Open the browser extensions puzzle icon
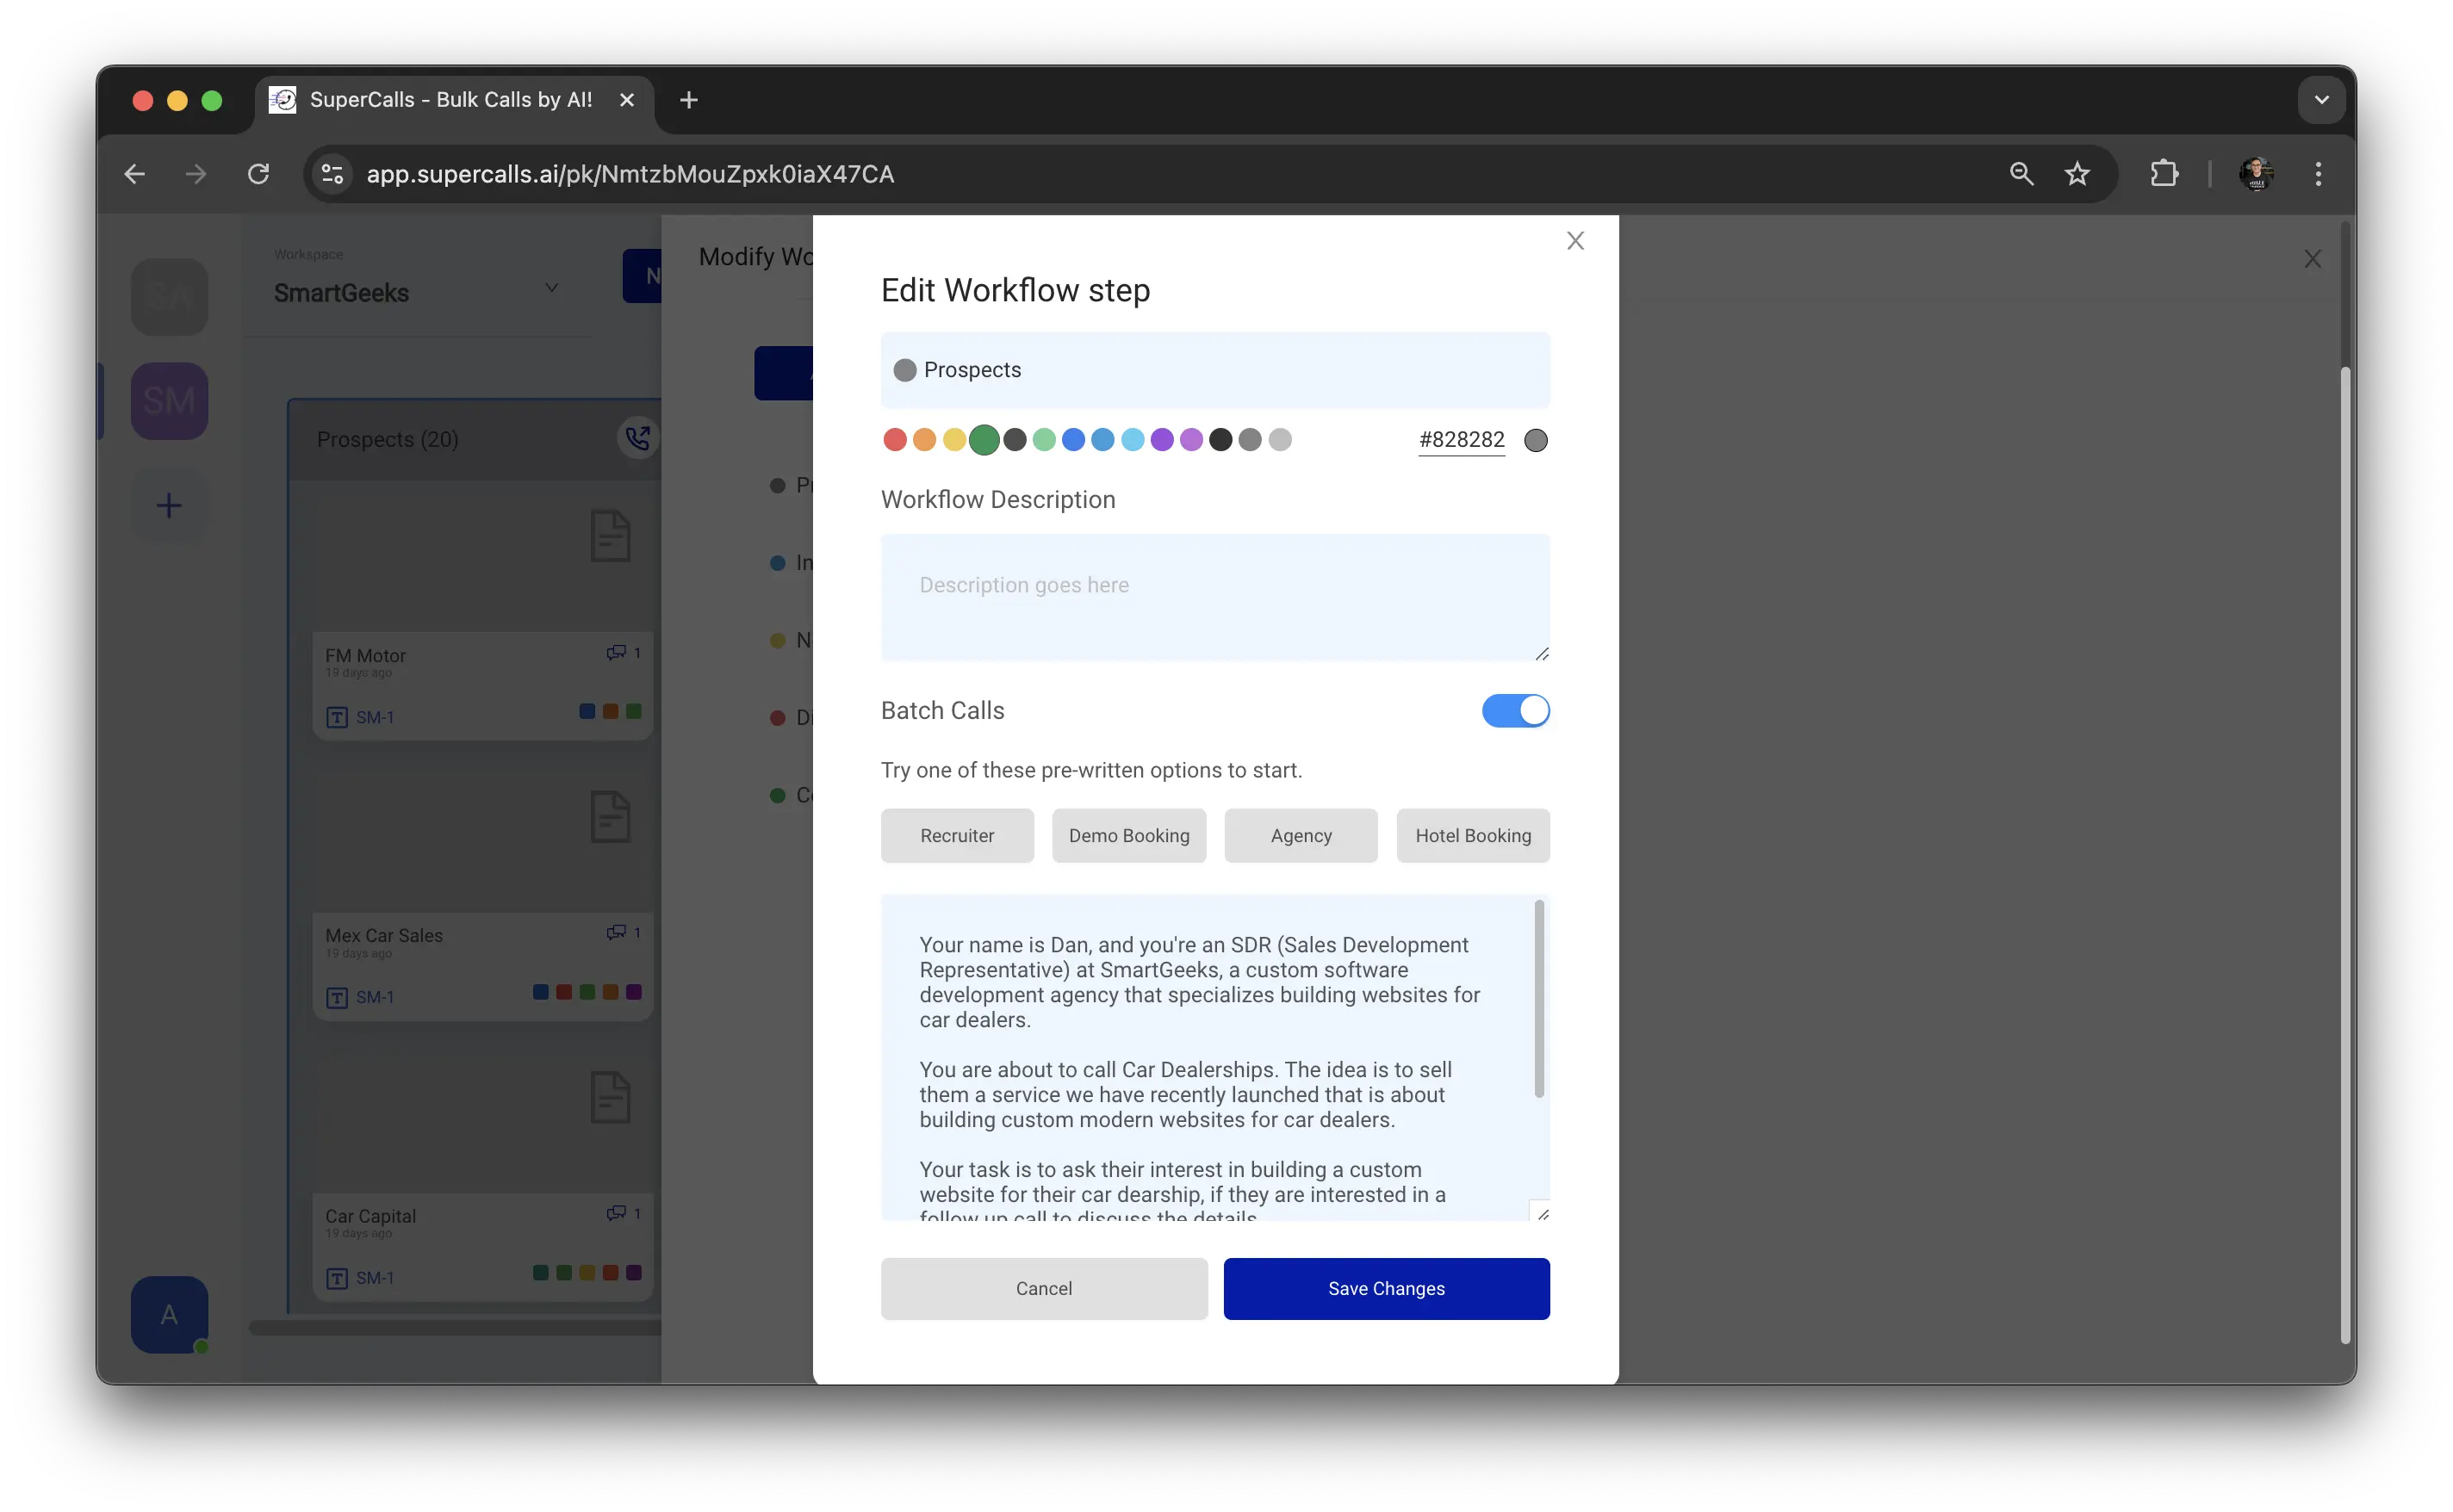Image resolution: width=2453 pixels, height=1512 pixels. 2164,174
